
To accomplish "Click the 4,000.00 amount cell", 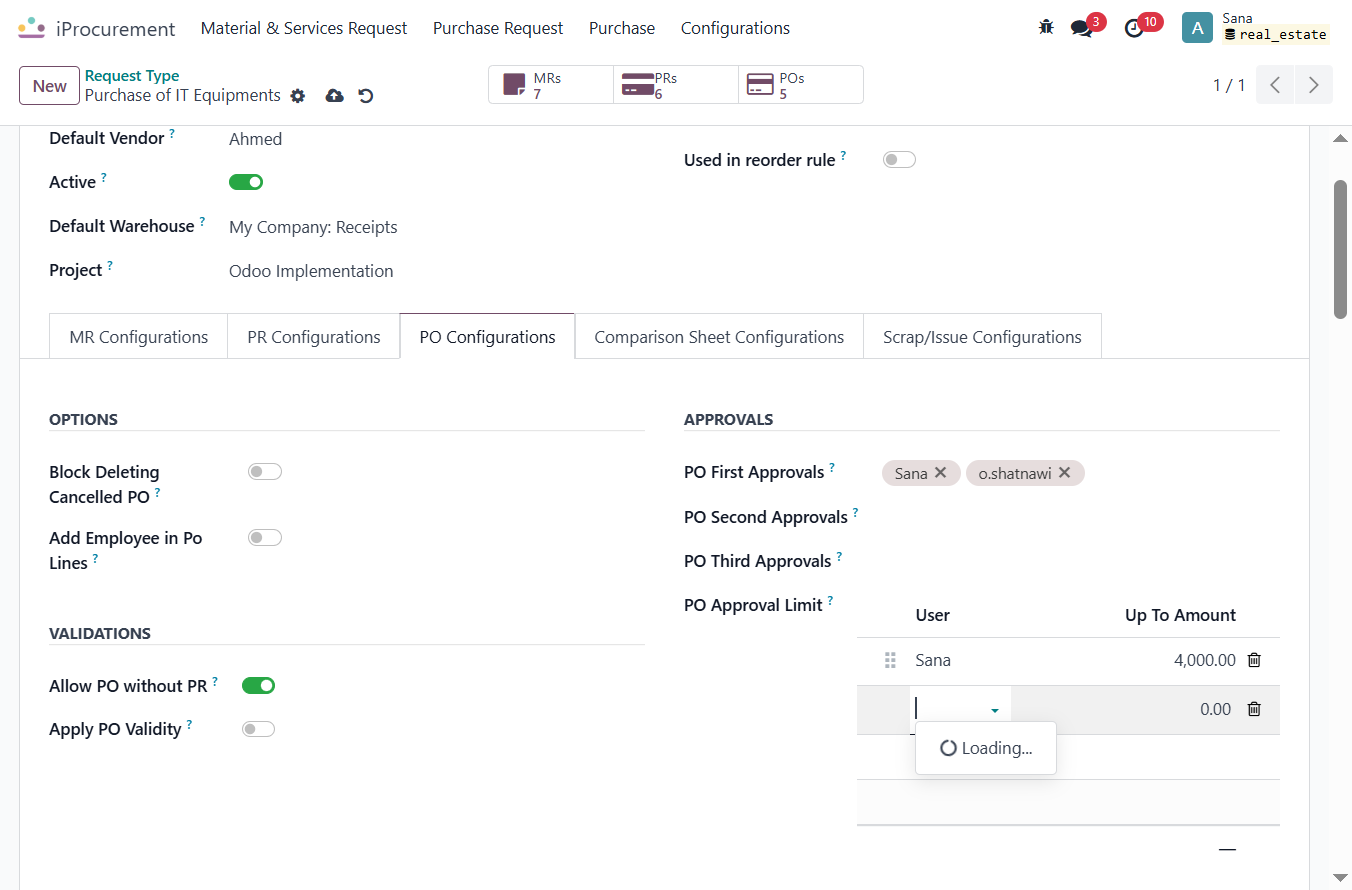I will [1204, 660].
